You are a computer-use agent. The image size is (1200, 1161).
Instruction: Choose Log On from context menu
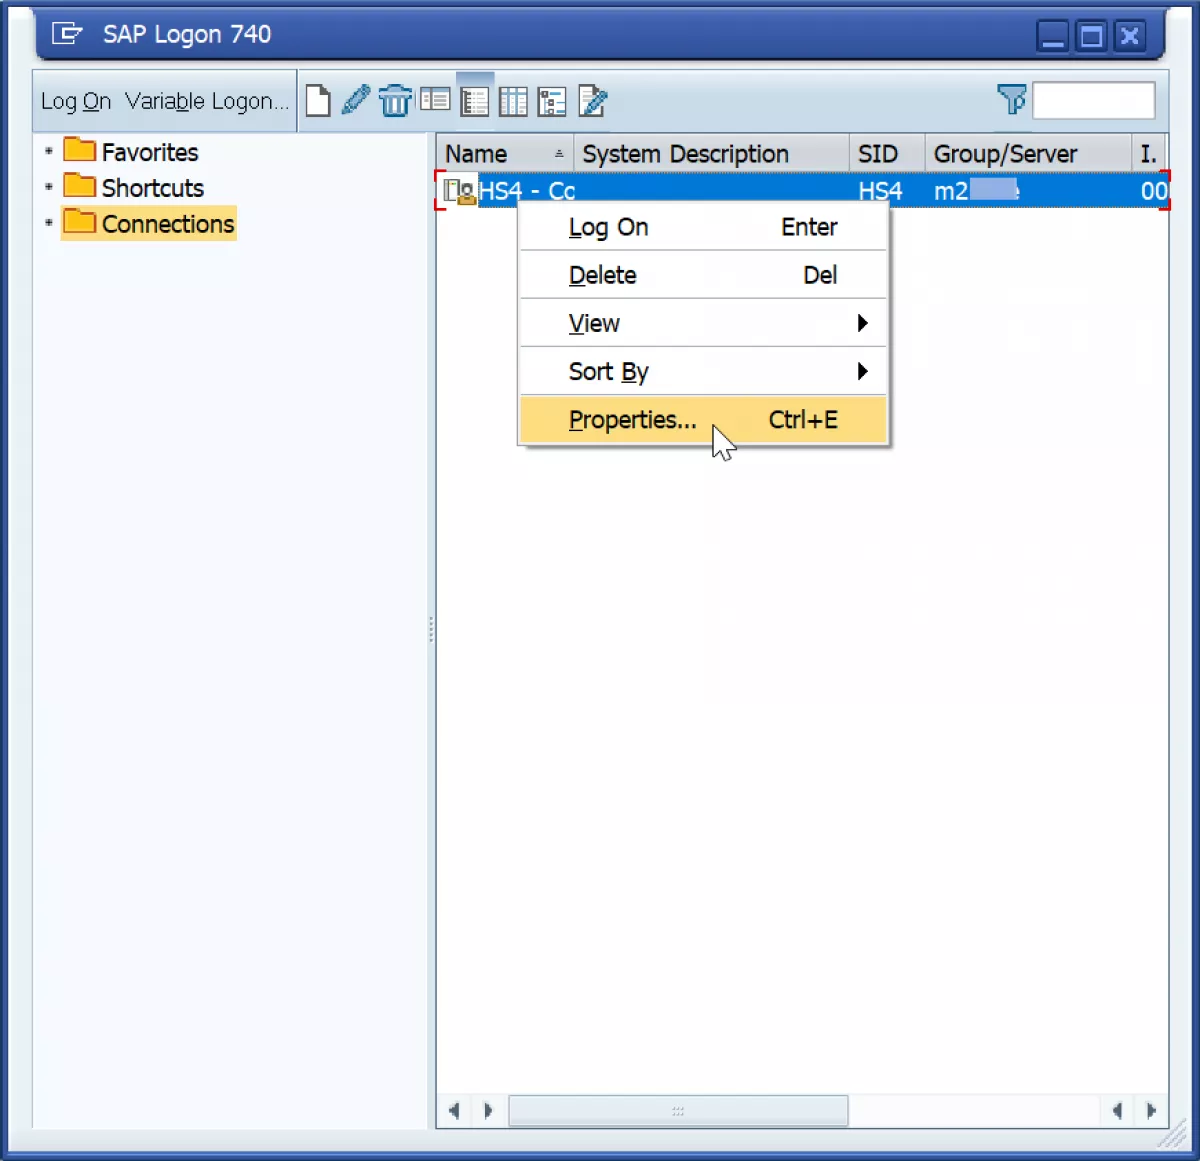pyautogui.click(x=703, y=227)
